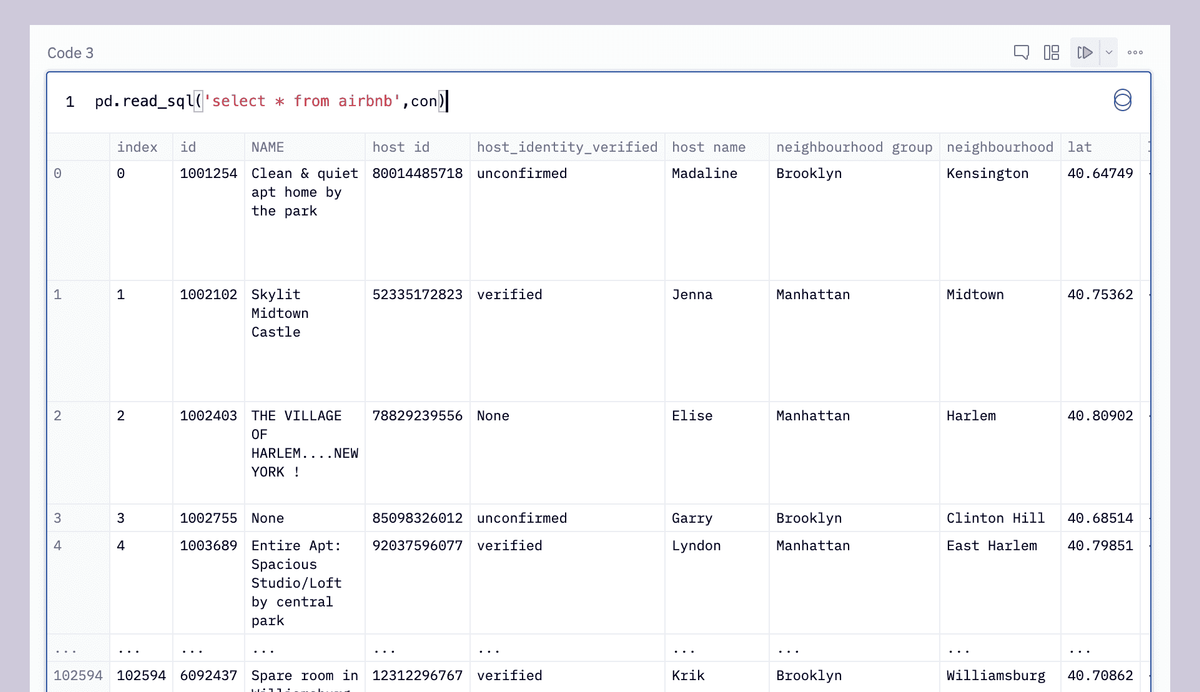Open the three-dot cell menu
1200x692 pixels.
click(1135, 52)
